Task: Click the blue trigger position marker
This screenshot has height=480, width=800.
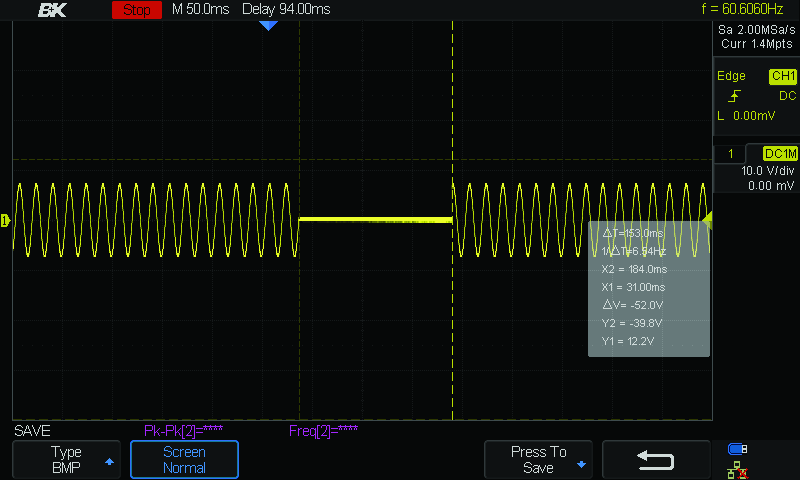Action: pyautogui.click(x=268, y=26)
